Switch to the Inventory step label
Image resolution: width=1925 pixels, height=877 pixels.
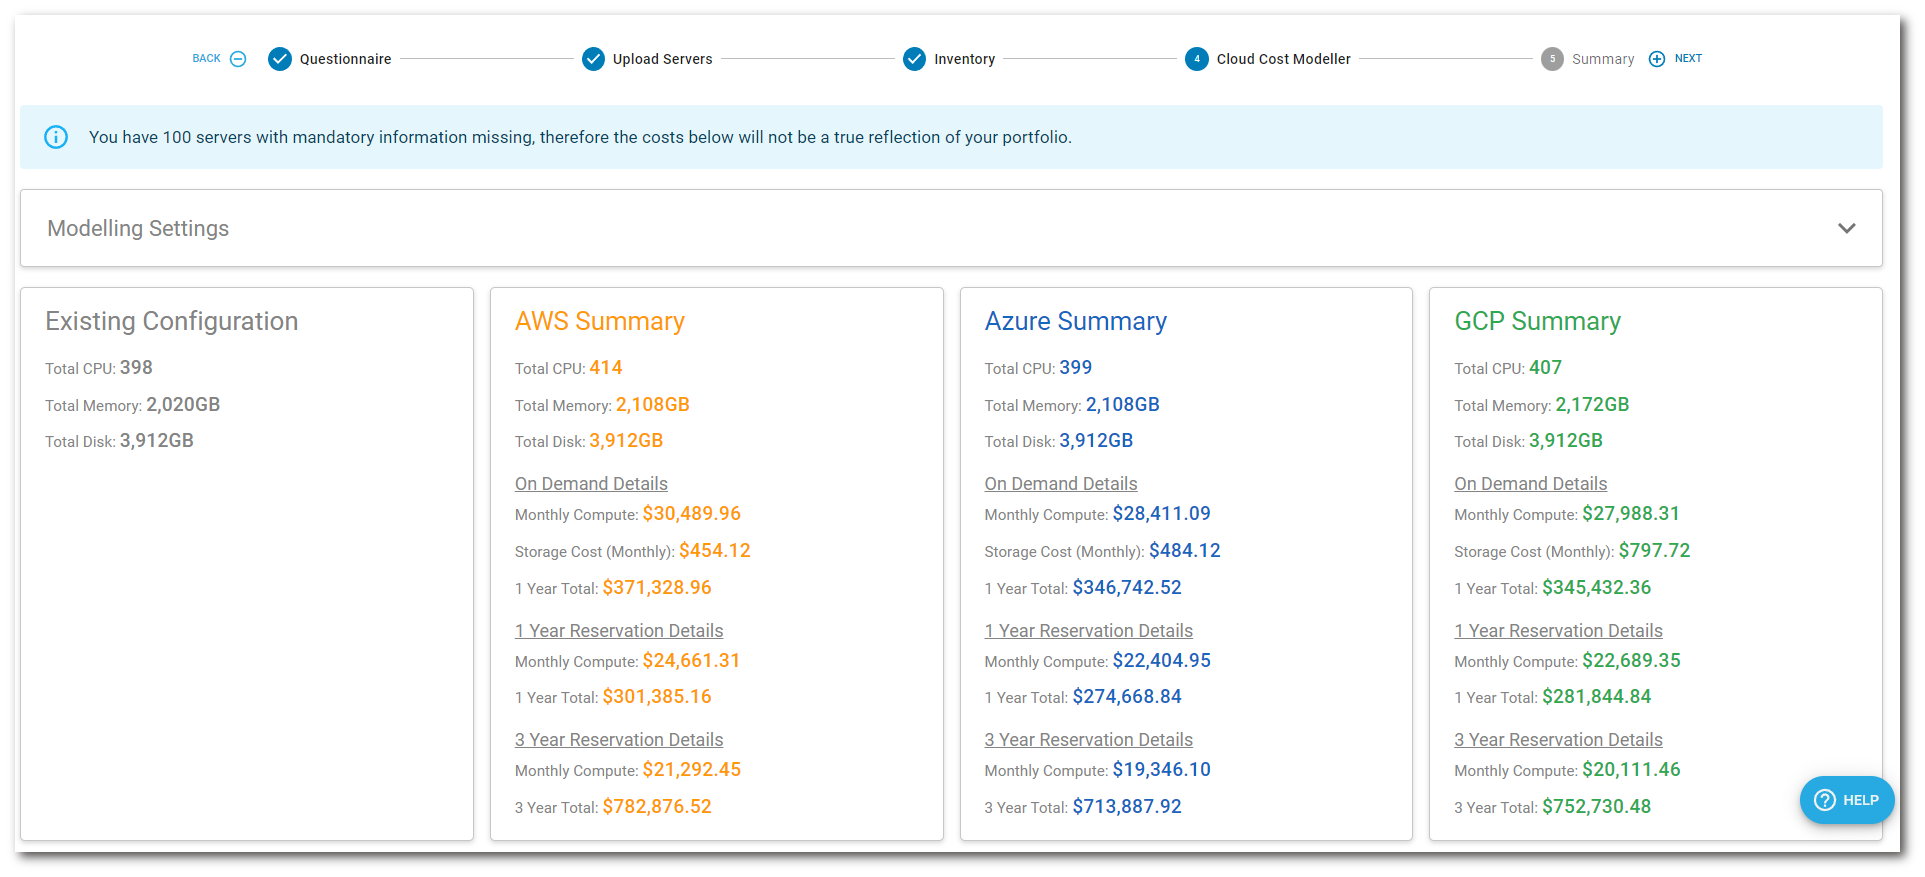pos(964,59)
